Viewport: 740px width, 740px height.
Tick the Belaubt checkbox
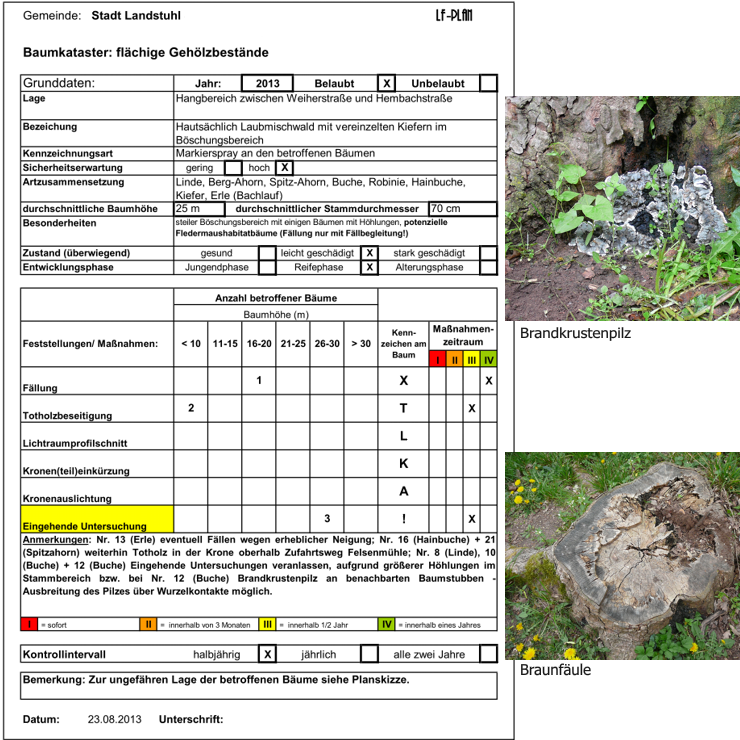(x=387, y=83)
